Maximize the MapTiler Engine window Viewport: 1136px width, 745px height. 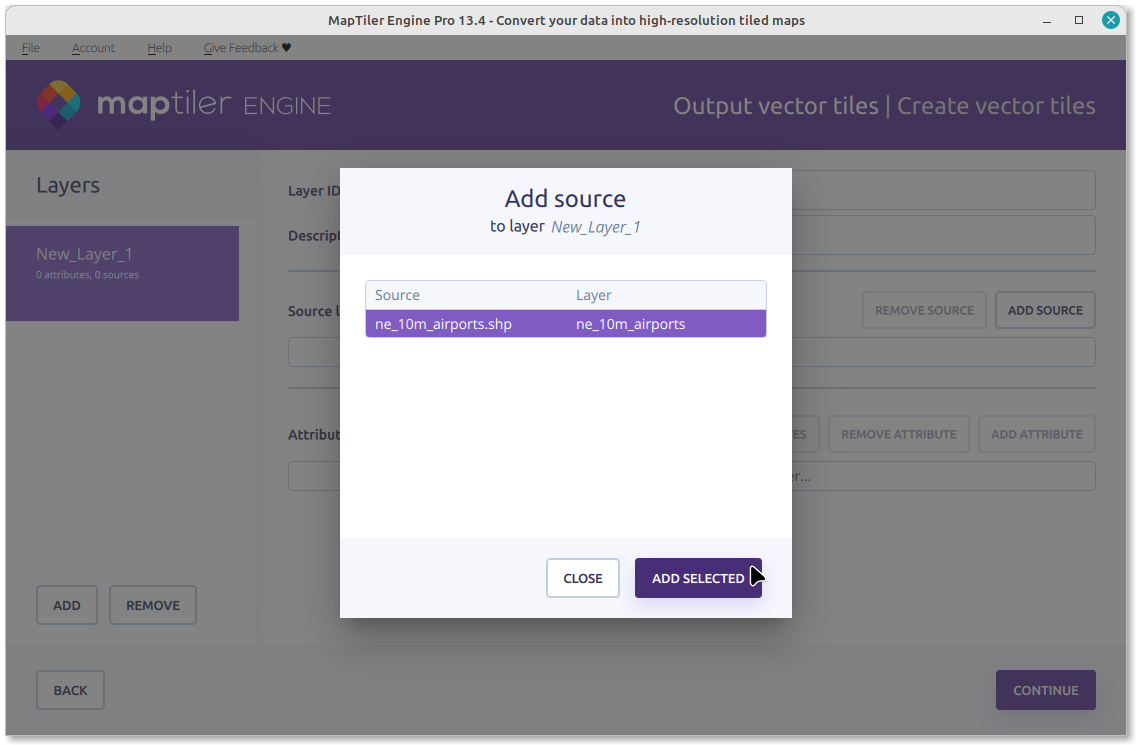click(1079, 20)
